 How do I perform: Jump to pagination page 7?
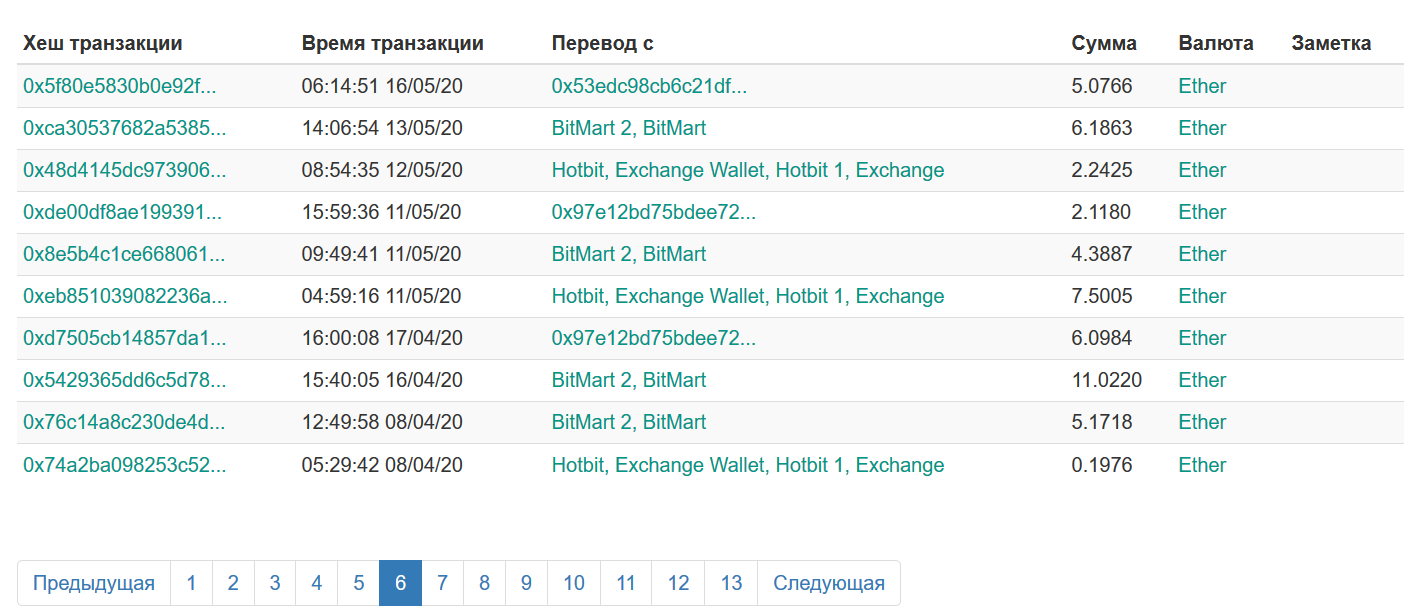tap(442, 583)
